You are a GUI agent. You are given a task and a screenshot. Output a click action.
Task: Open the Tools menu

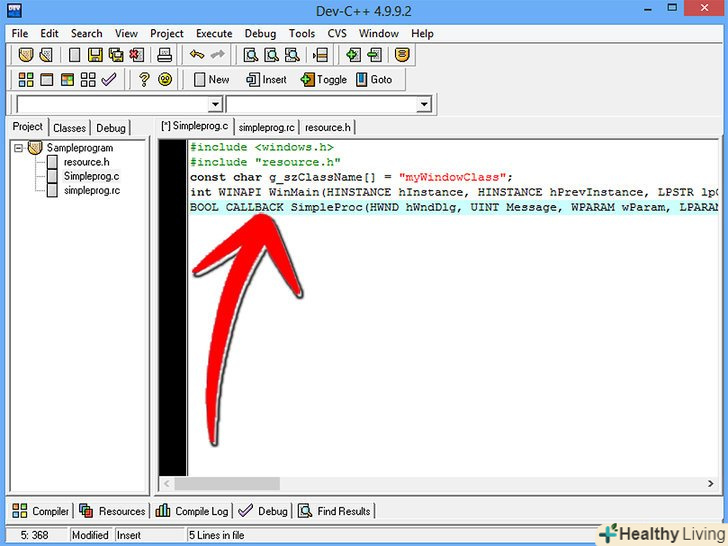pyautogui.click(x=302, y=33)
